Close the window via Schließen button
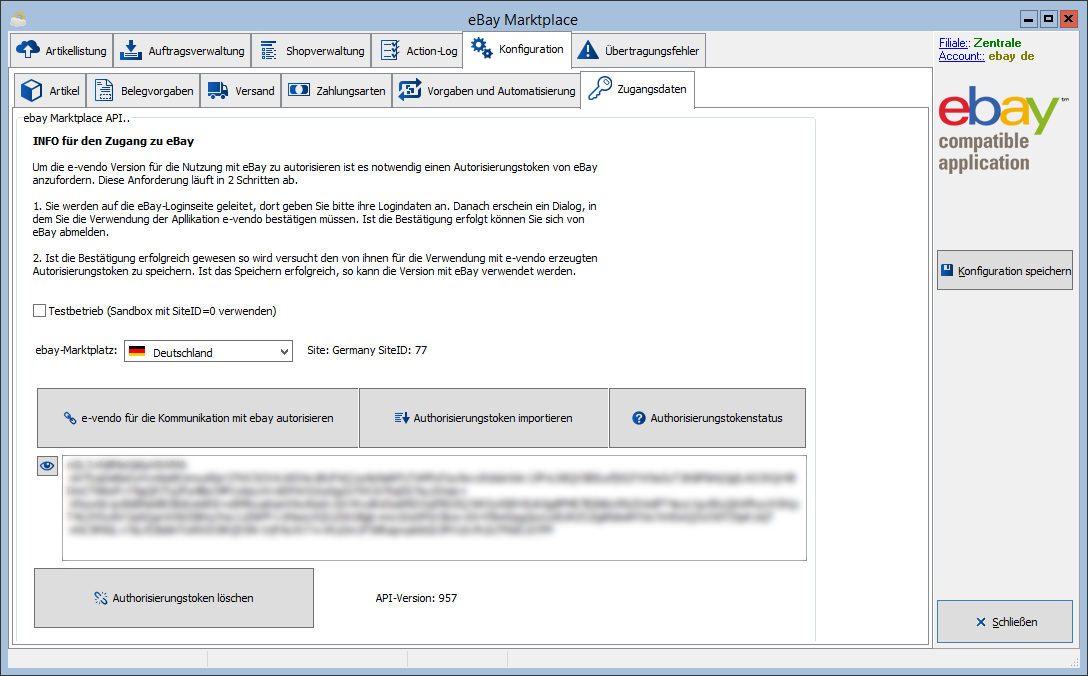 [x=1005, y=622]
